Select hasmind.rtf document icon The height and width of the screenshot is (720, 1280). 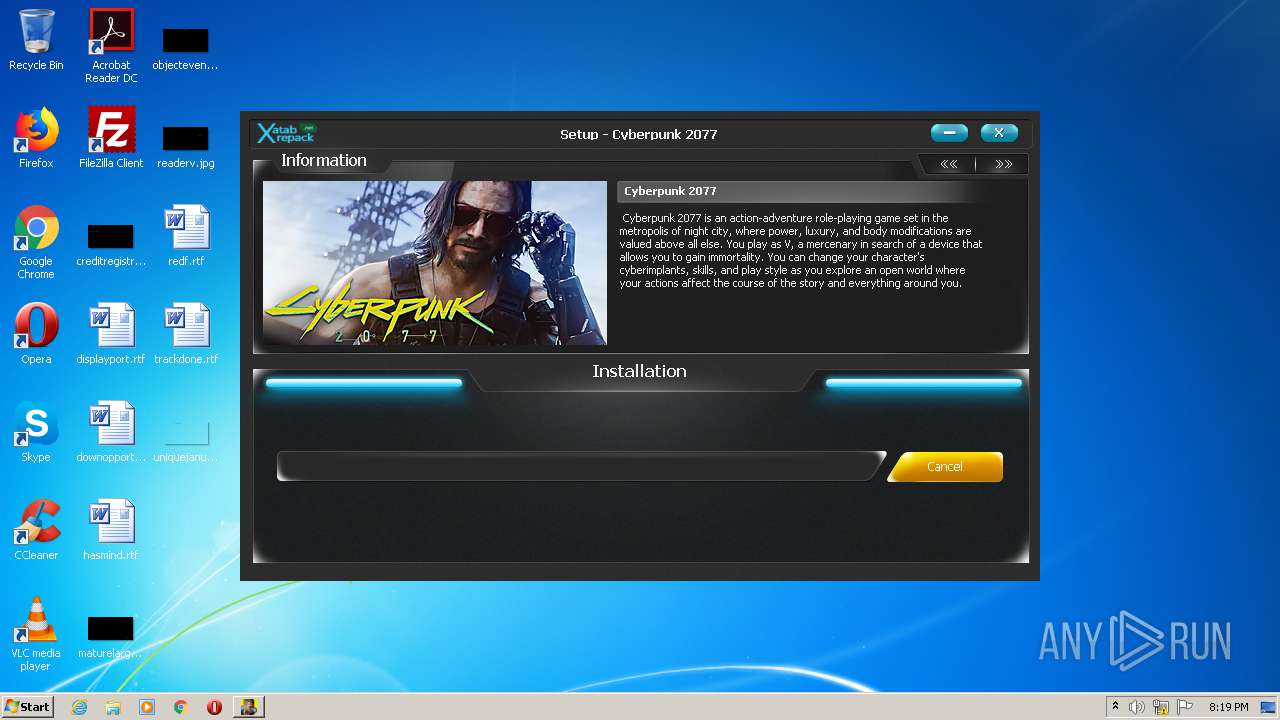pyautogui.click(x=111, y=530)
